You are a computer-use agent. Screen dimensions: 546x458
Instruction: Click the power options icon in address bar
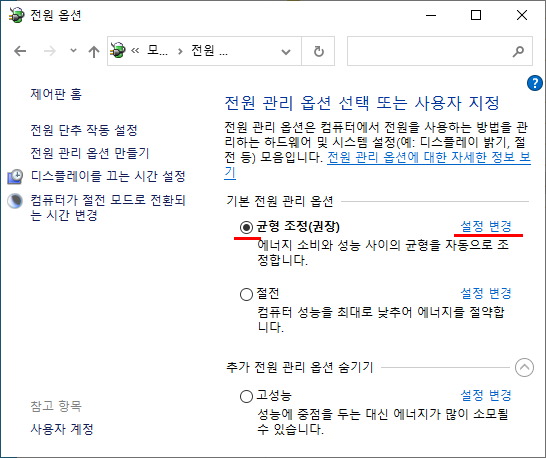[x=117, y=51]
